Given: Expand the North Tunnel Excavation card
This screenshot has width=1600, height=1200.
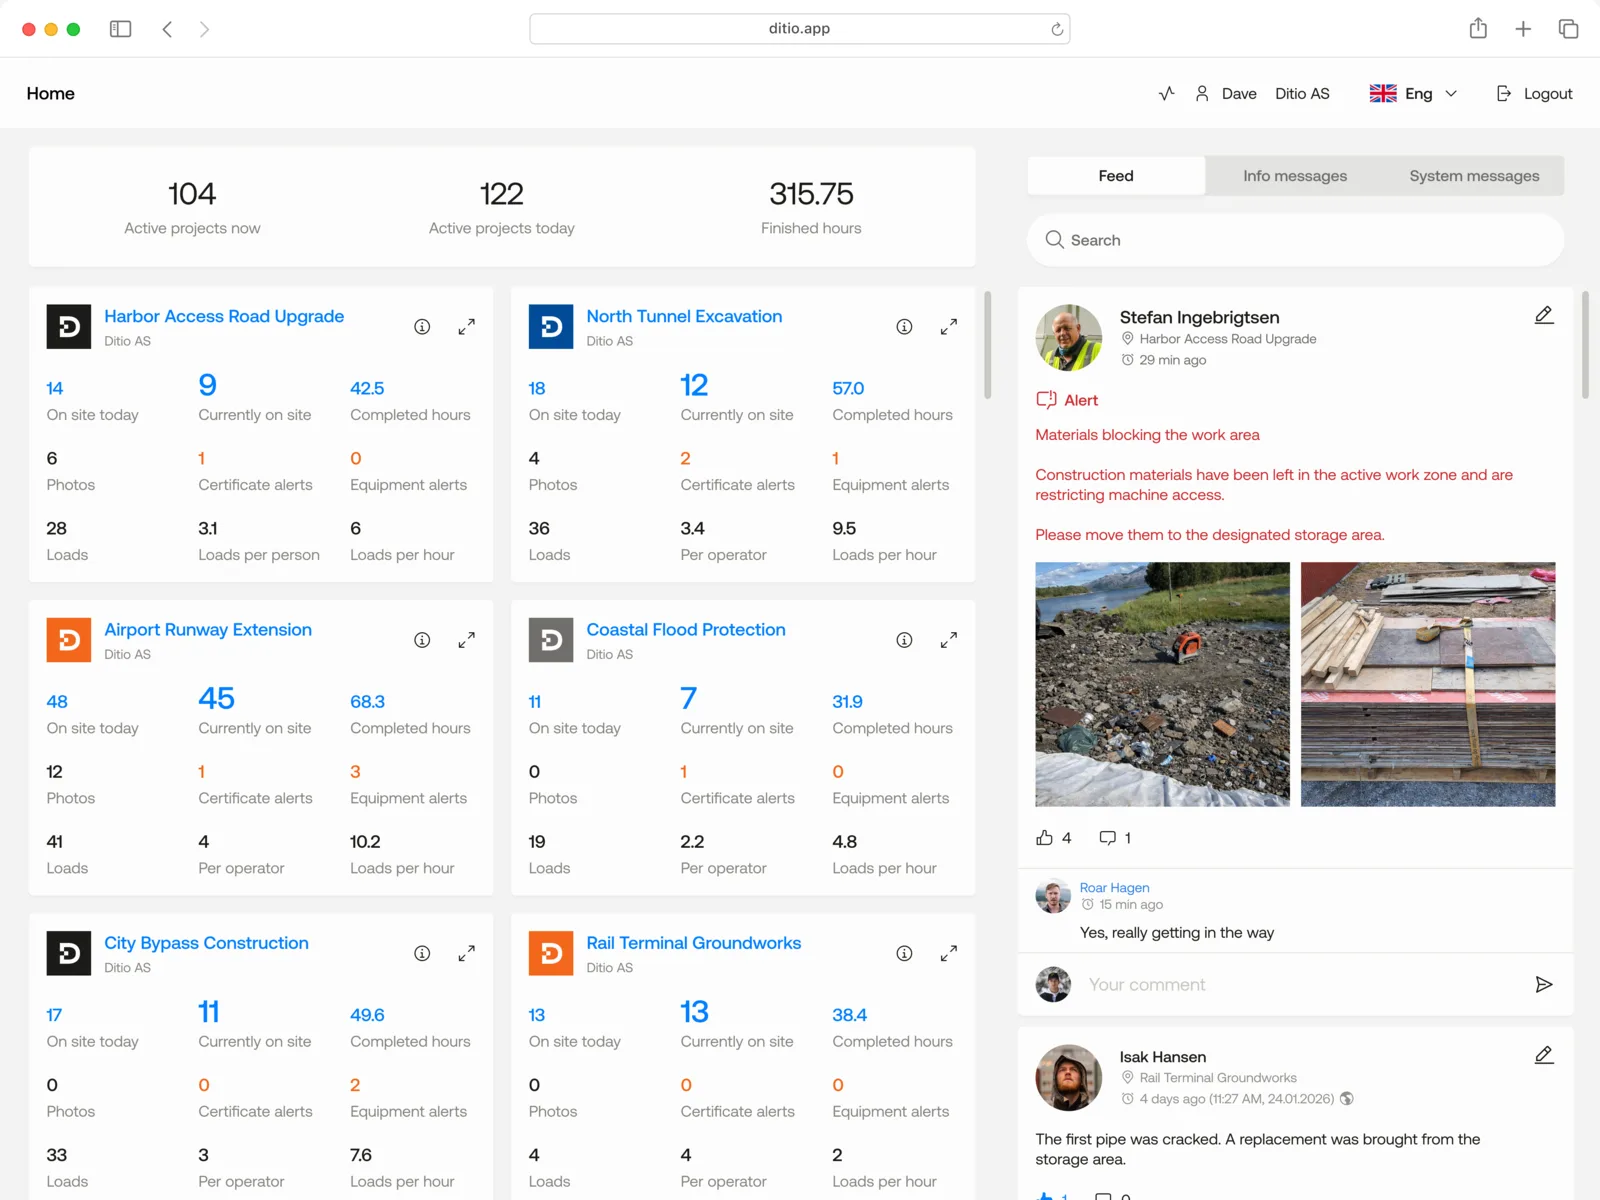Looking at the screenshot, I should pyautogui.click(x=948, y=326).
